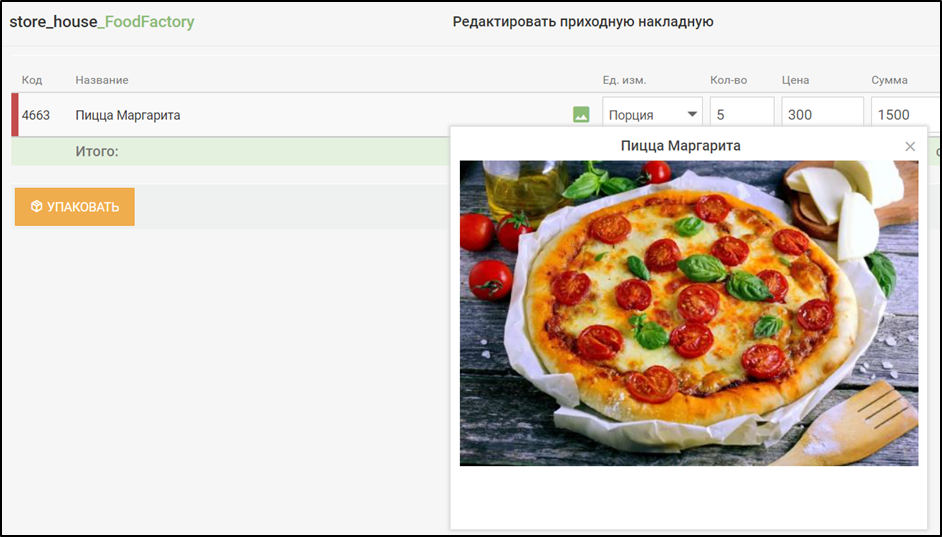Screen dimensions: 942x537
Task: Click the Ед. изм. column header
Action: pyautogui.click(x=624, y=80)
